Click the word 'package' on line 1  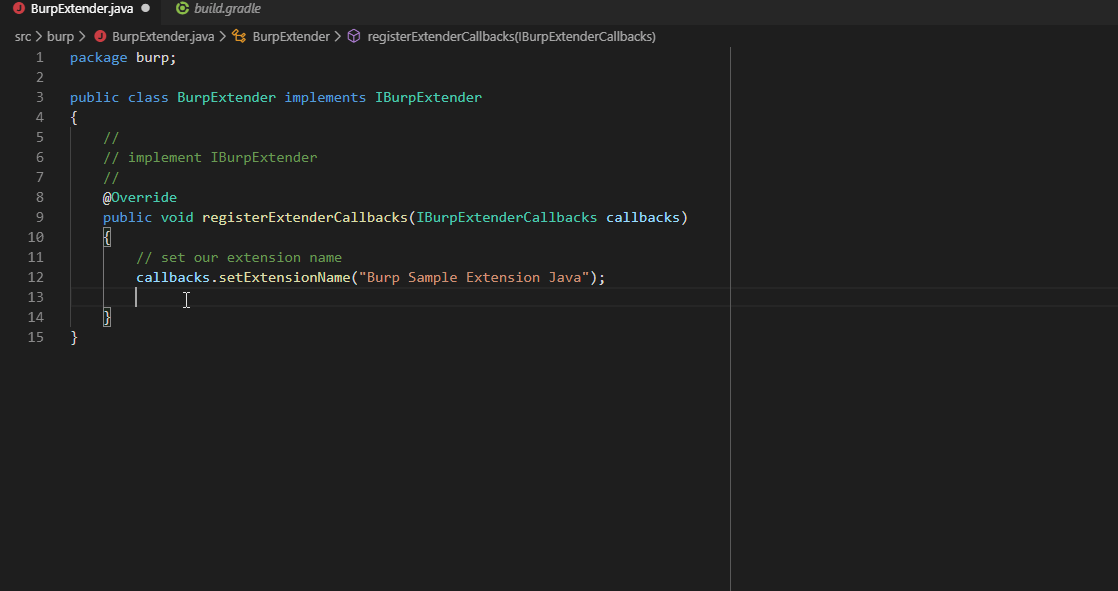(x=98, y=58)
